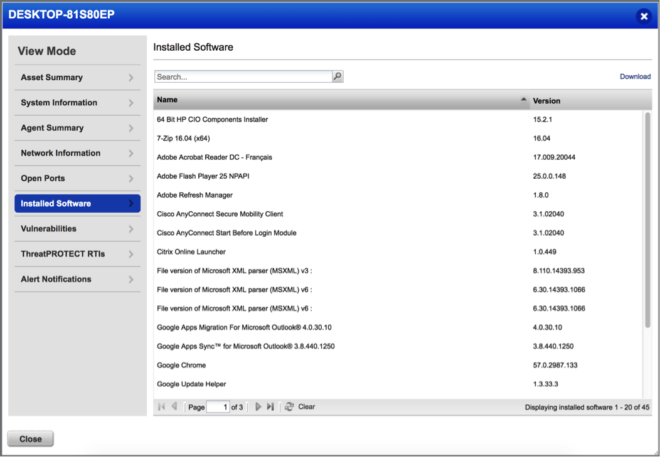Click the Name column sort arrow
Image resolution: width=660 pixels, height=457 pixels.
523,99
